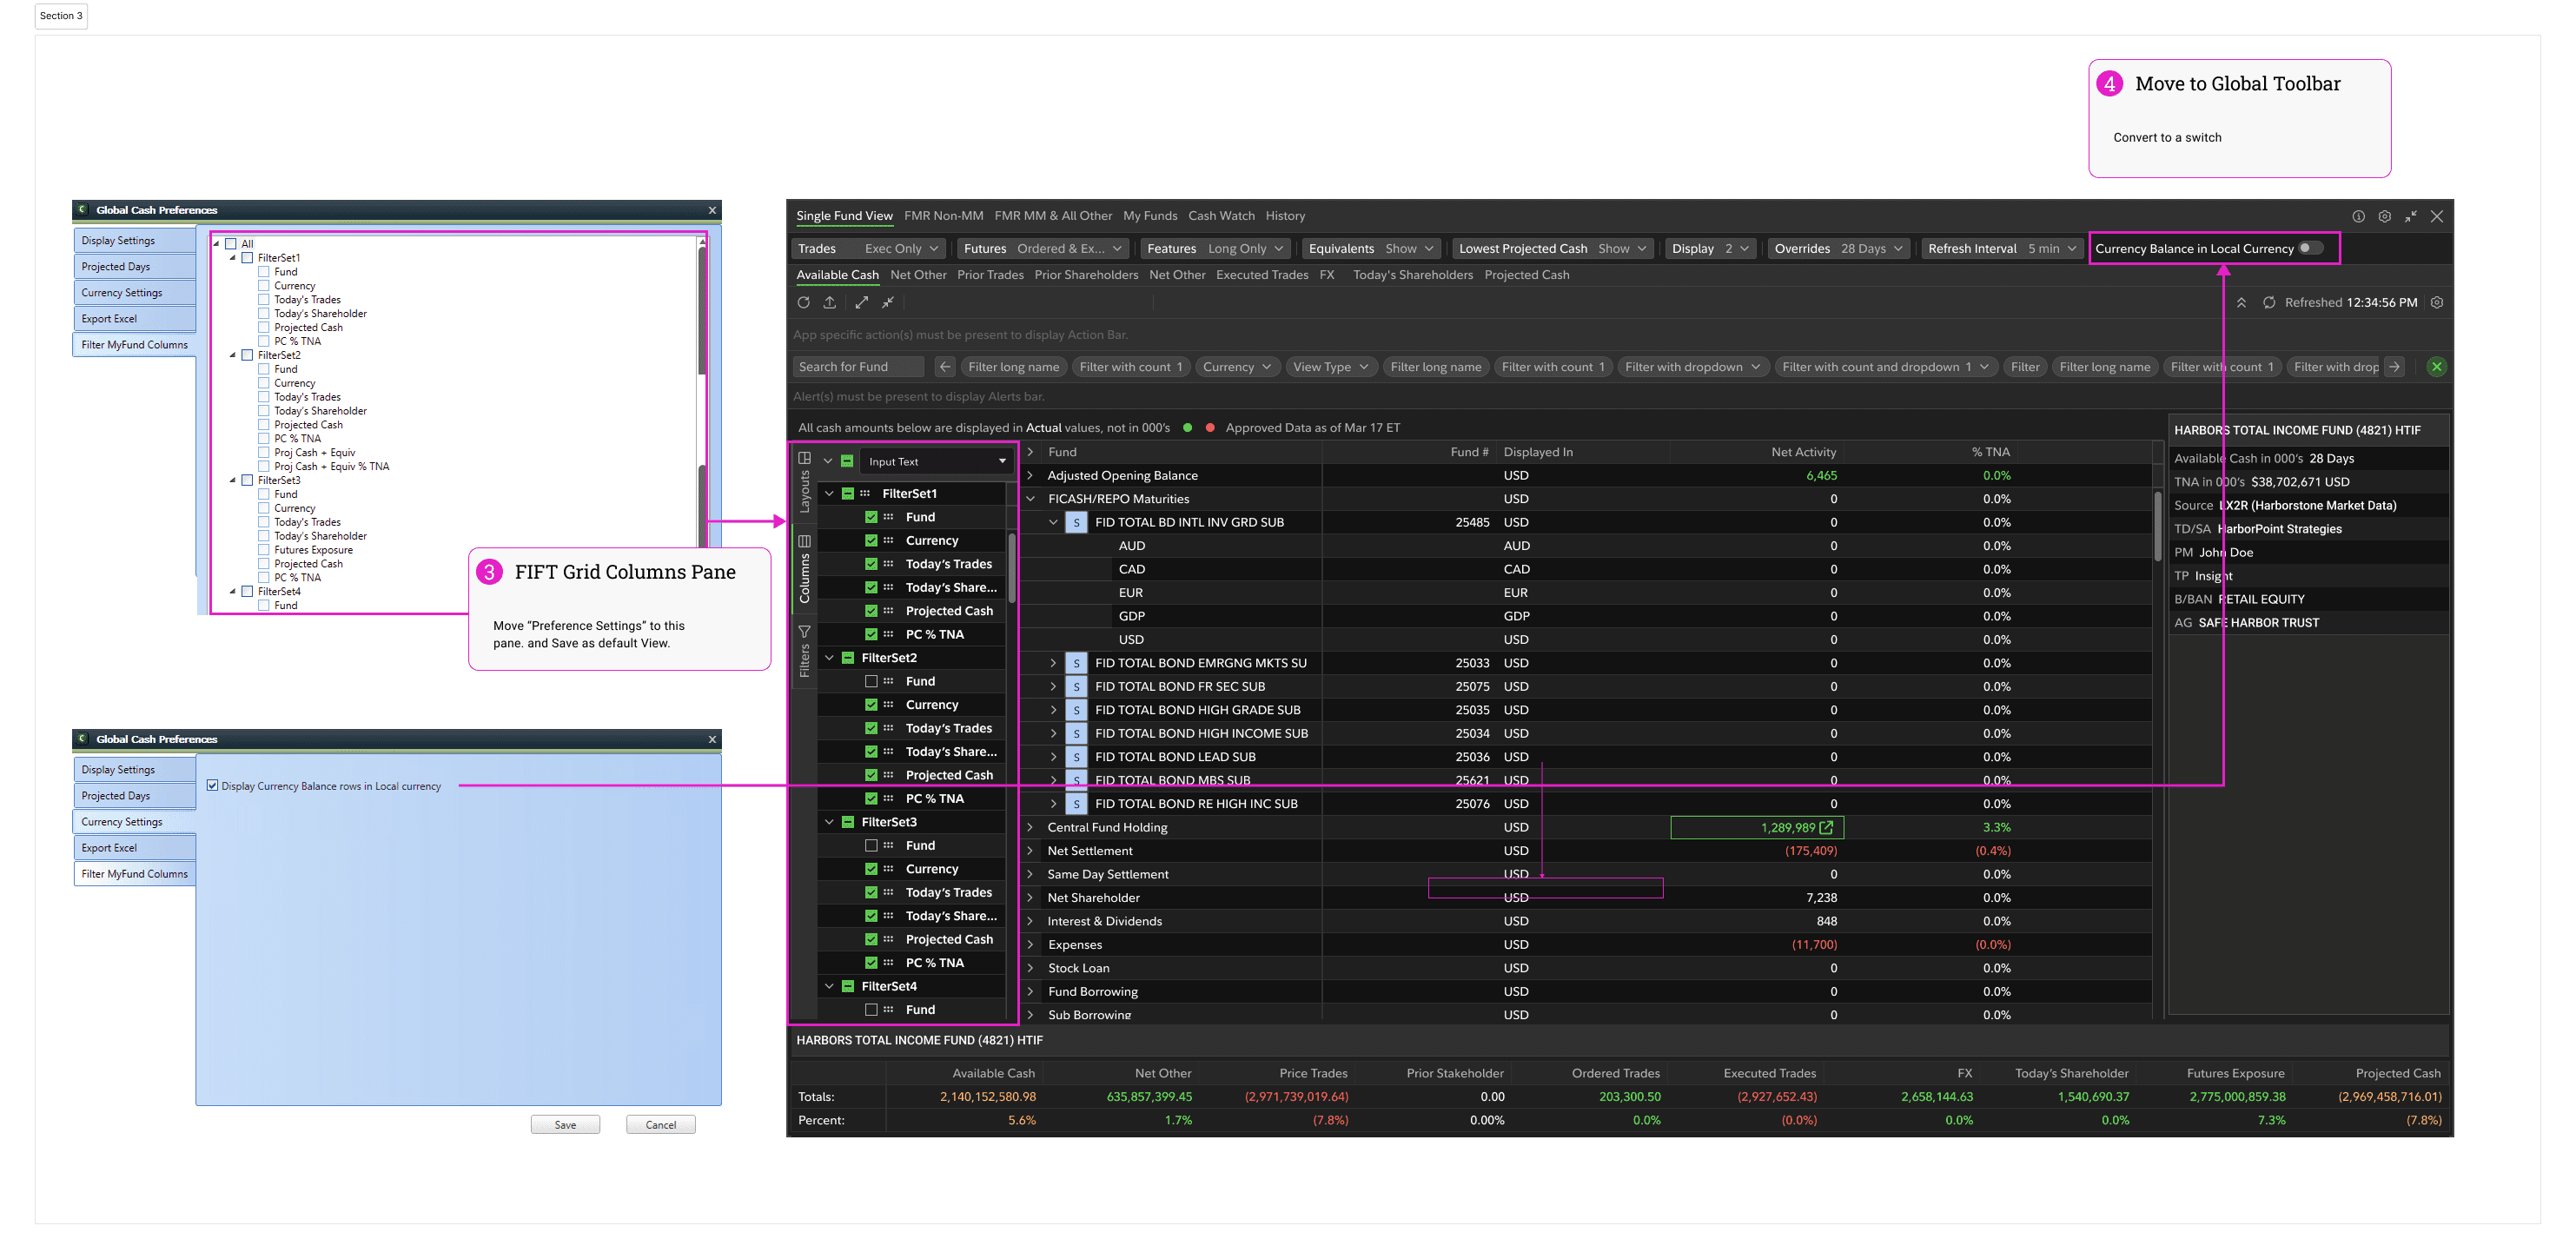The height and width of the screenshot is (1259, 2576).
Task: Click the info icon in top bar
Action: point(2358,217)
